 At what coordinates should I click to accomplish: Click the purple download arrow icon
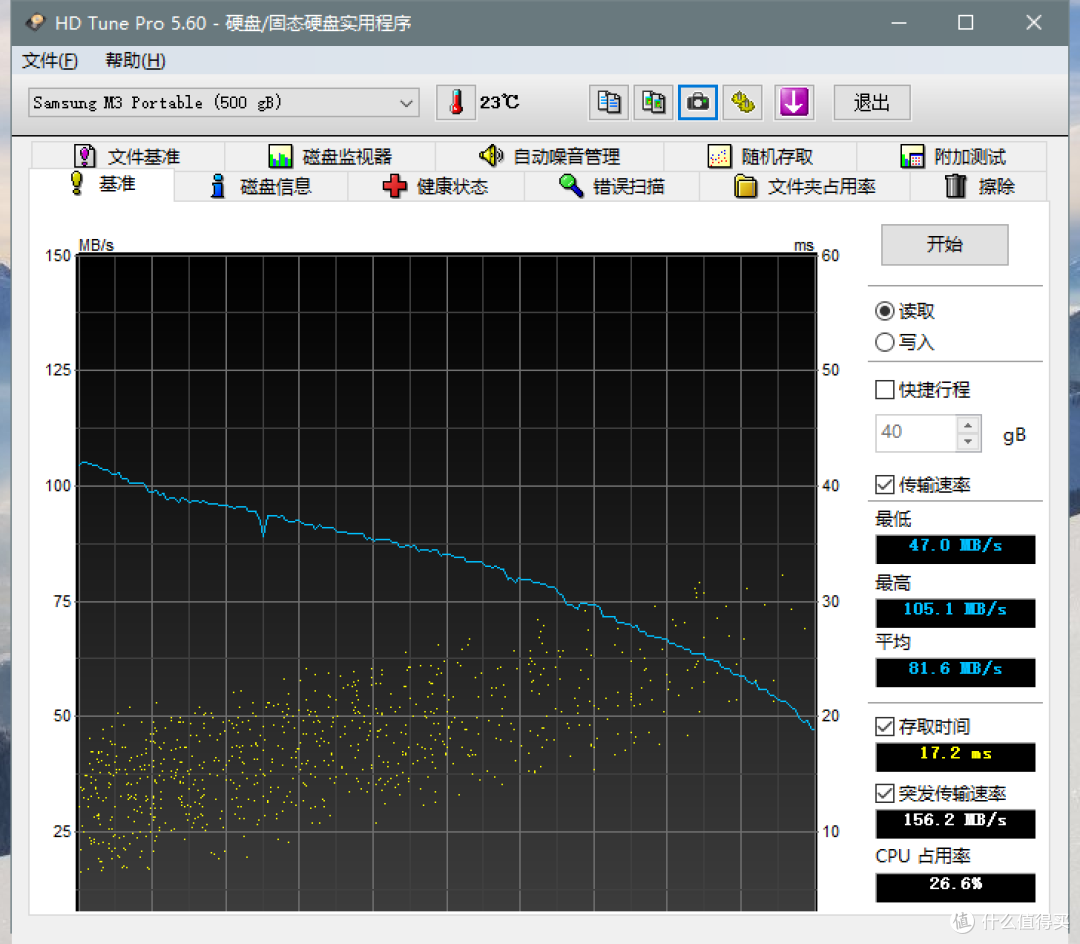point(794,103)
